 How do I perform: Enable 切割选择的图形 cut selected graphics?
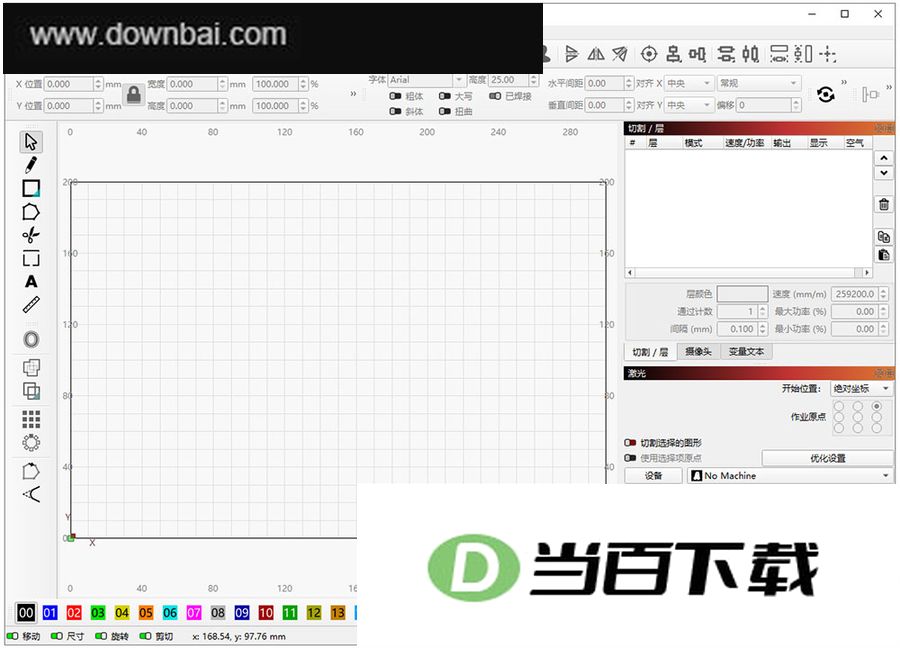630,443
